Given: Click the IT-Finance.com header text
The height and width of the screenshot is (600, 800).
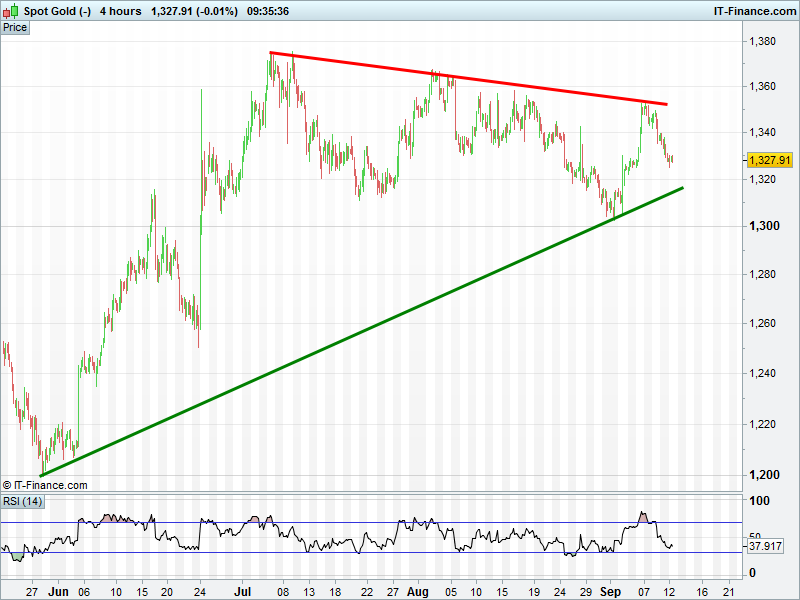Looking at the screenshot, I should point(755,11).
